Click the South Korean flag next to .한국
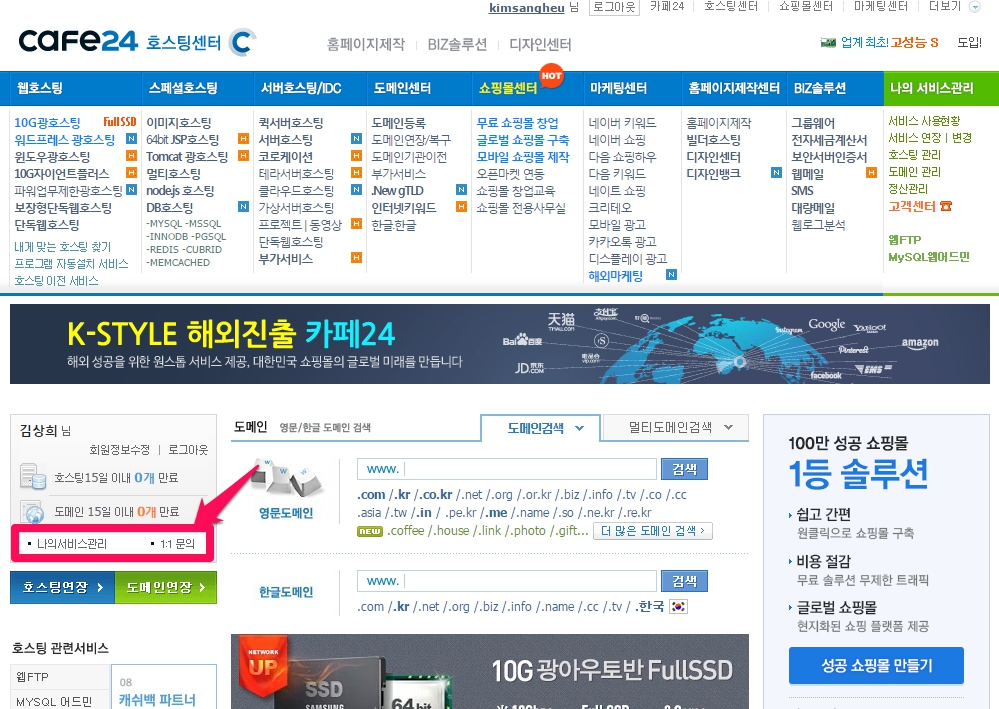The height and width of the screenshot is (709, 999). coord(679,607)
